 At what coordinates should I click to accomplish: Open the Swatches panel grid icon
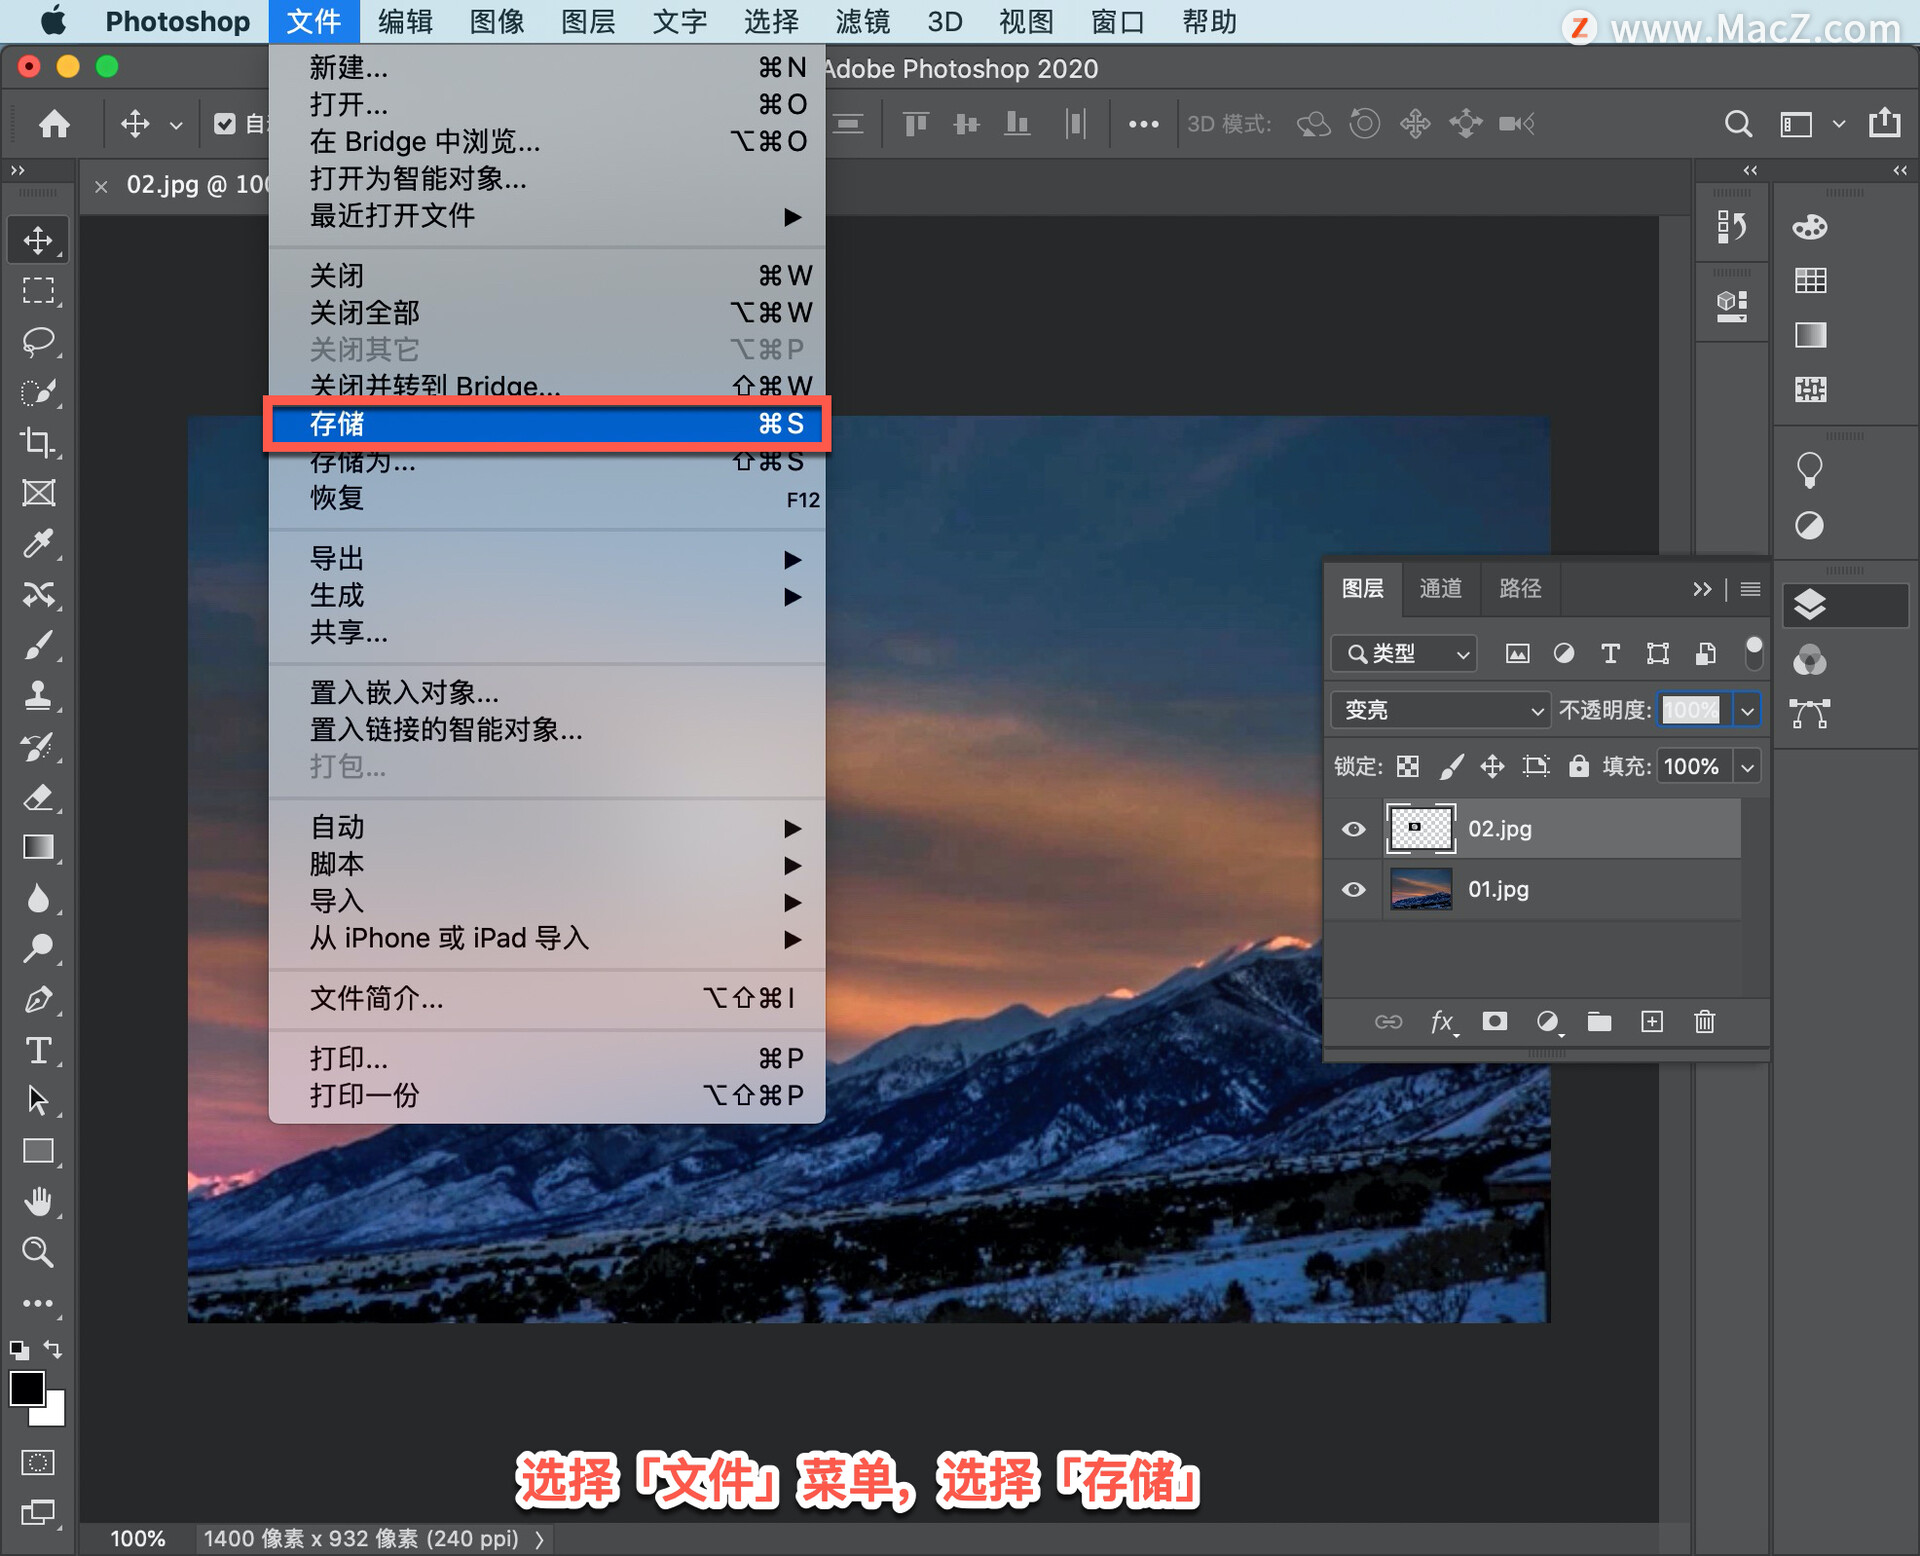pos(1810,280)
